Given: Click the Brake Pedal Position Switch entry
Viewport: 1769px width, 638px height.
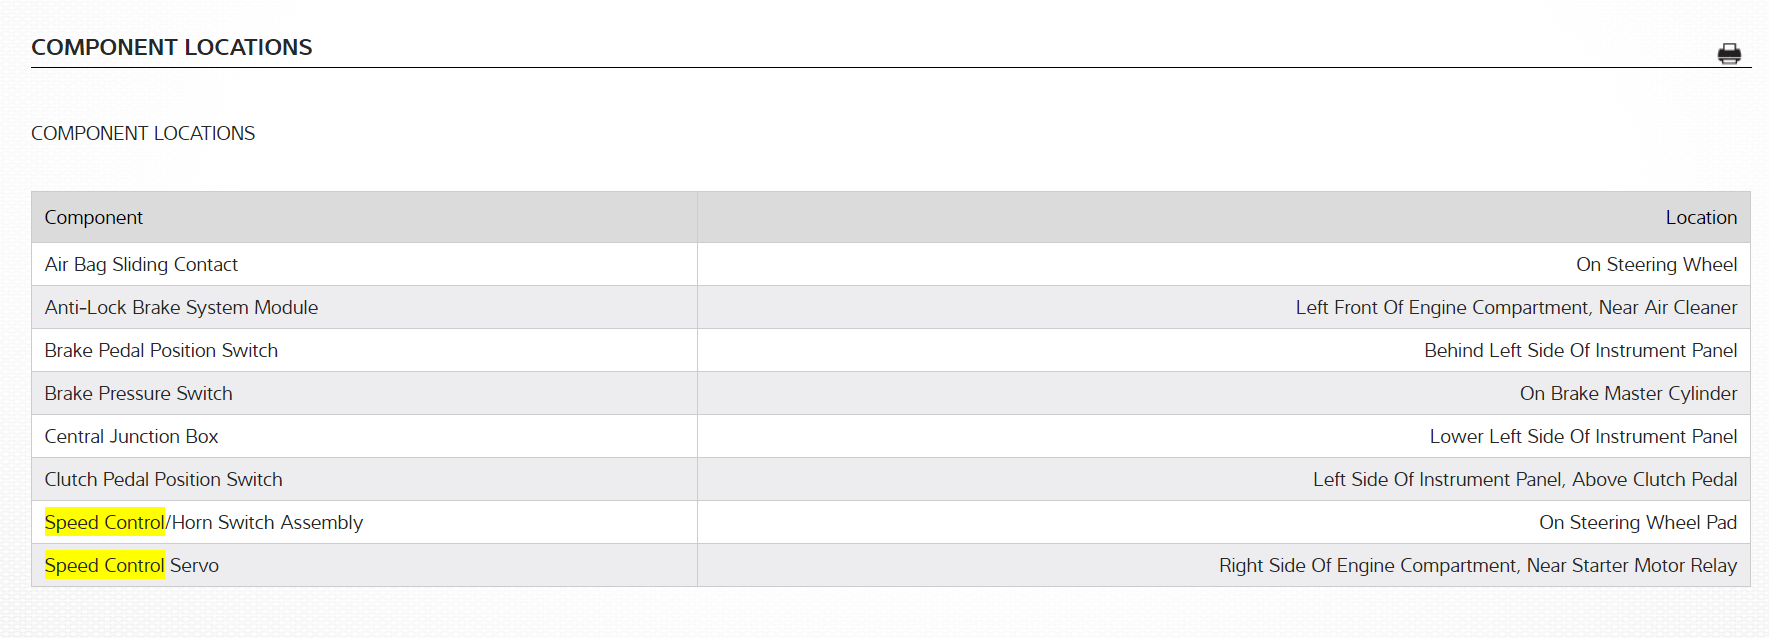Looking at the screenshot, I should [161, 351].
